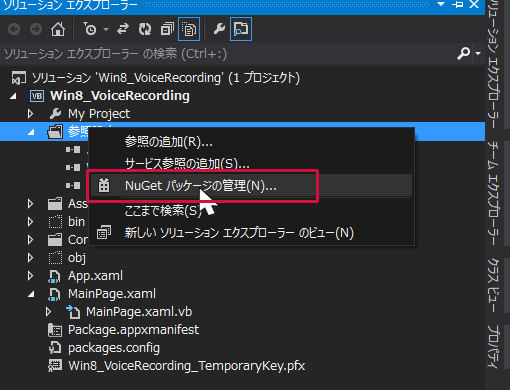Open the Pending Changes Filter clock icon
Image resolution: width=510 pixels, height=390 pixels.
[90, 29]
